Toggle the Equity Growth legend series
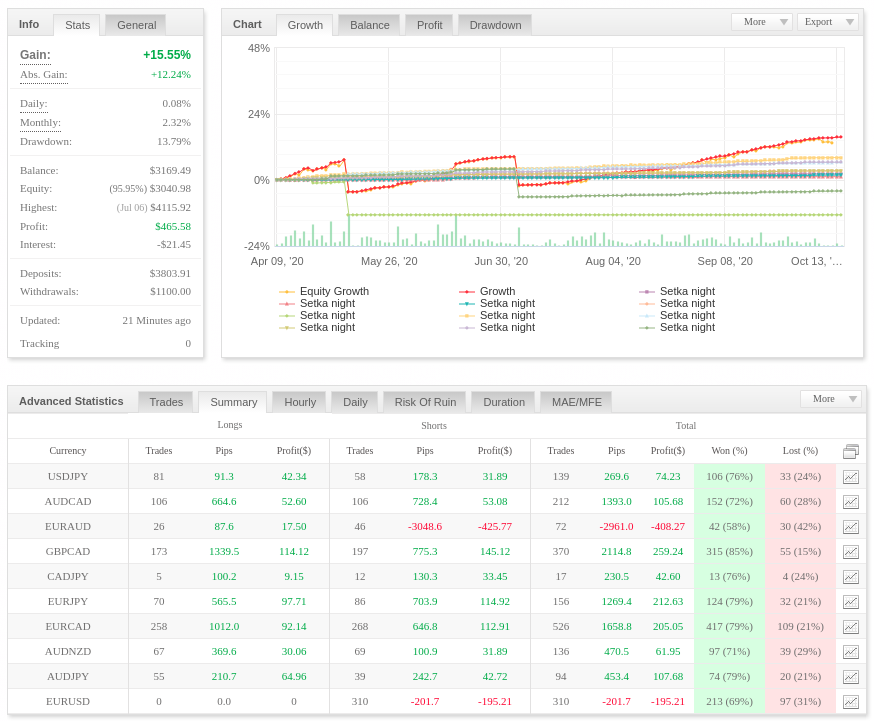 point(324,291)
